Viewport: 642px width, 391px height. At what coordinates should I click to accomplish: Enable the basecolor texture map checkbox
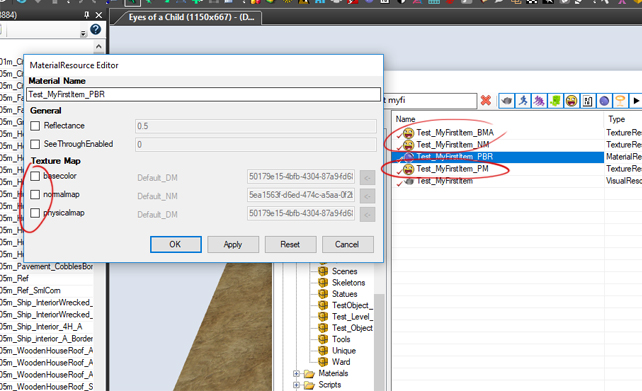pos(35,176)
